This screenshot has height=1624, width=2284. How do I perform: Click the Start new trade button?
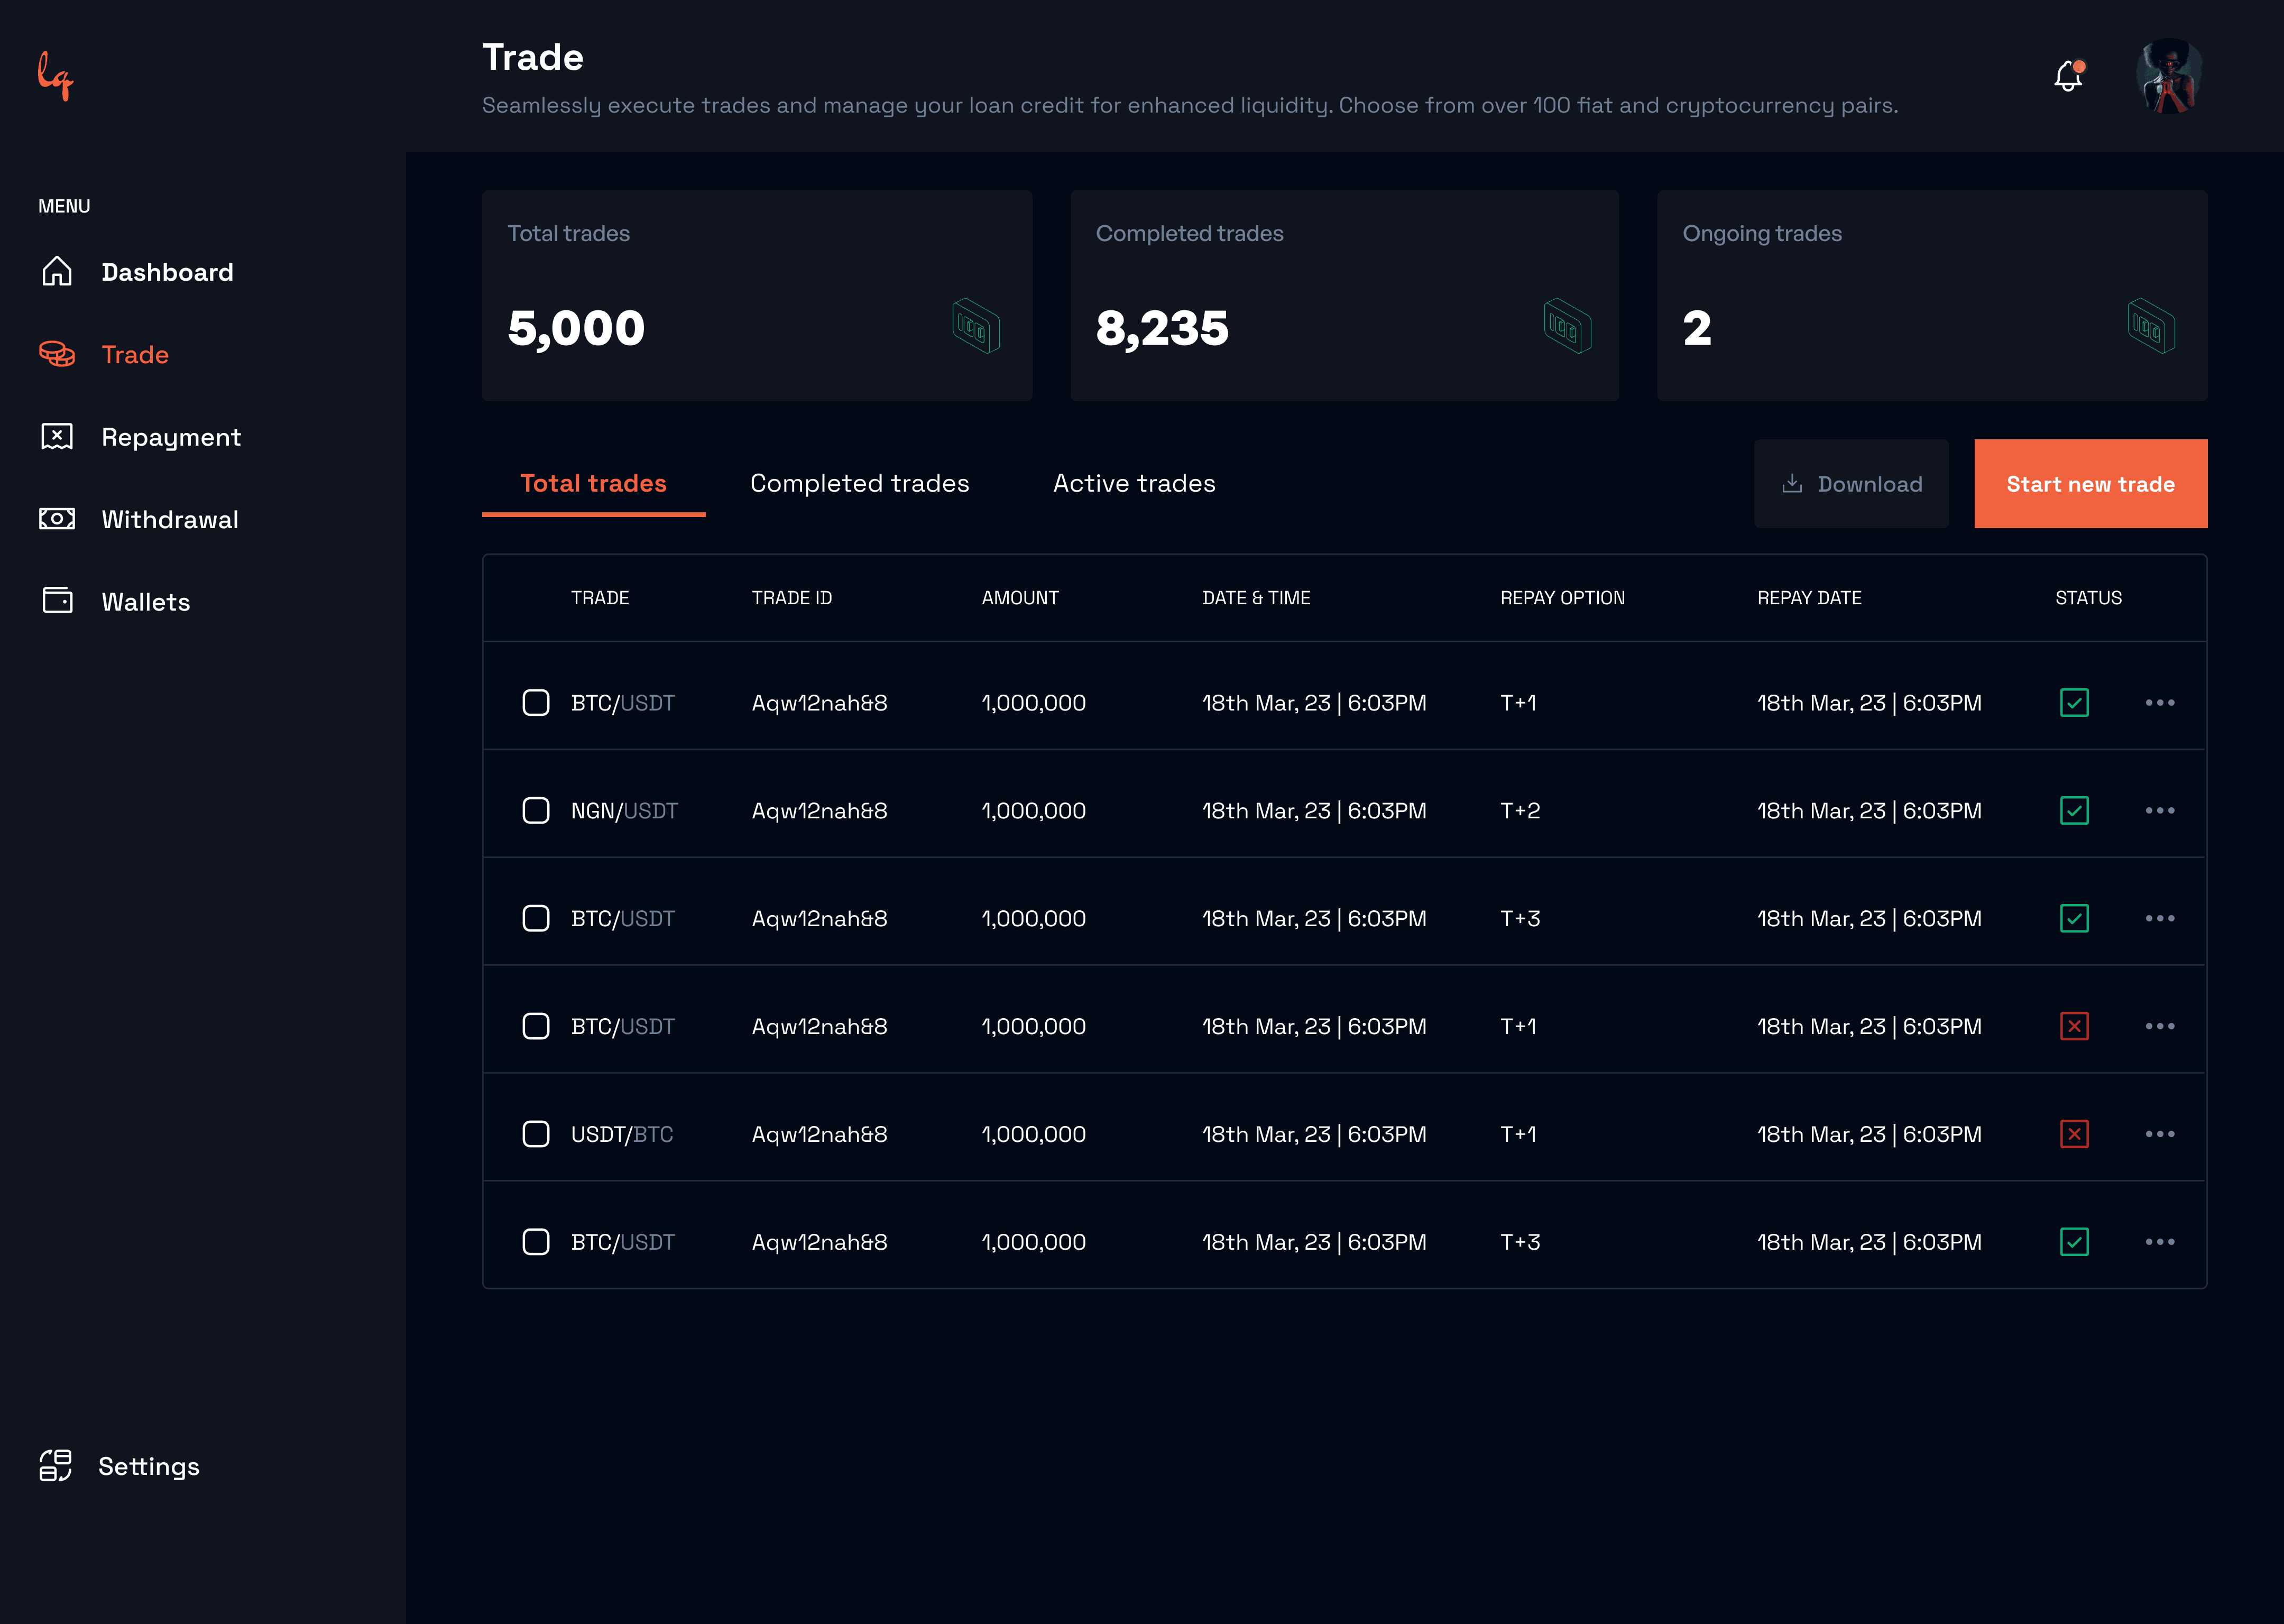pos(2090,484)
